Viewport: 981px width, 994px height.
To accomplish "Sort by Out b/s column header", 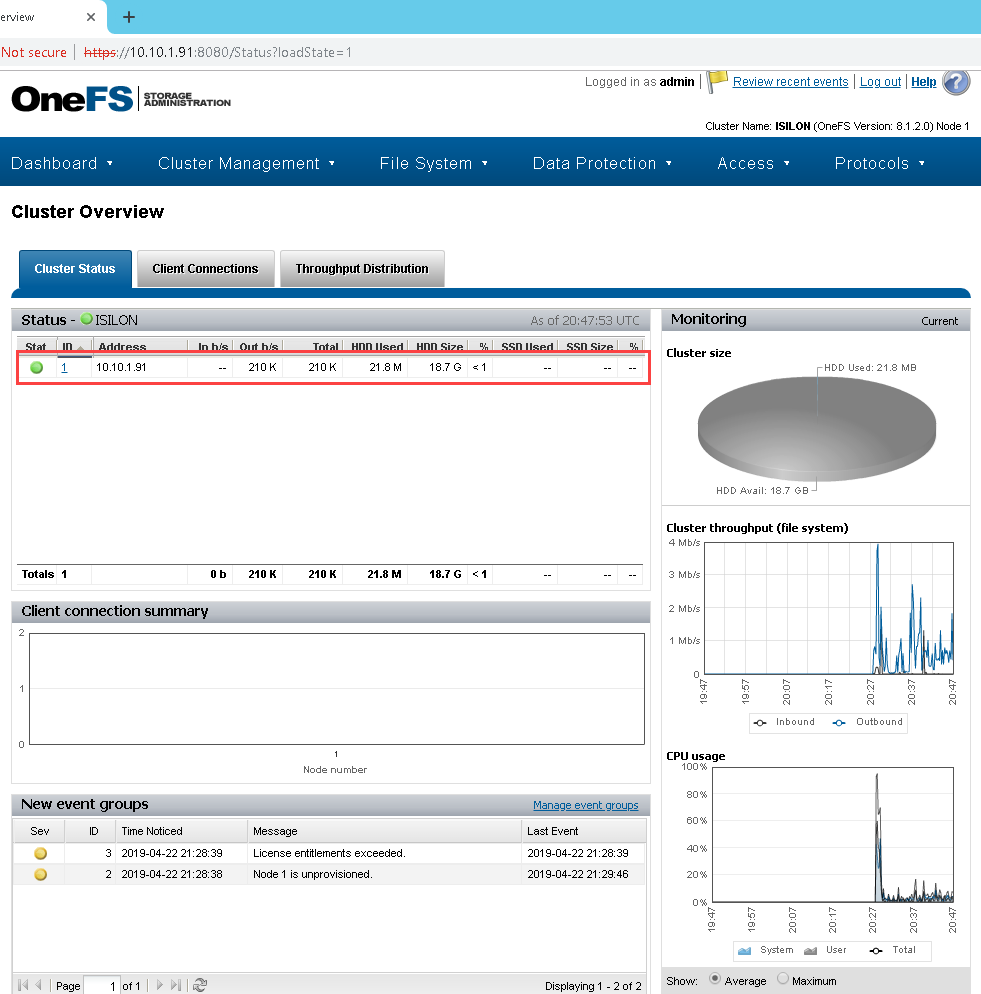I will pos(257,347).
